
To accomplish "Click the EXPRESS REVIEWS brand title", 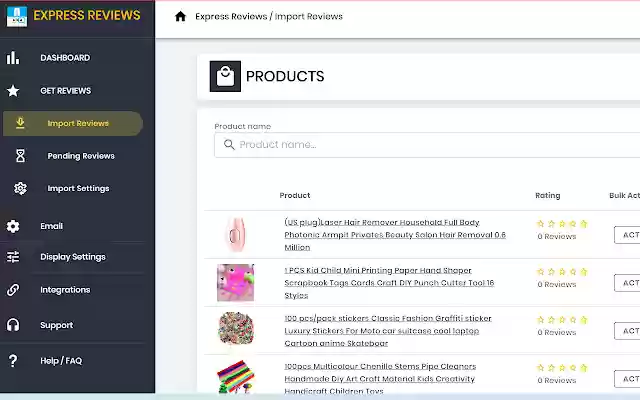I will pyautogui.click(x=87, y=16).
